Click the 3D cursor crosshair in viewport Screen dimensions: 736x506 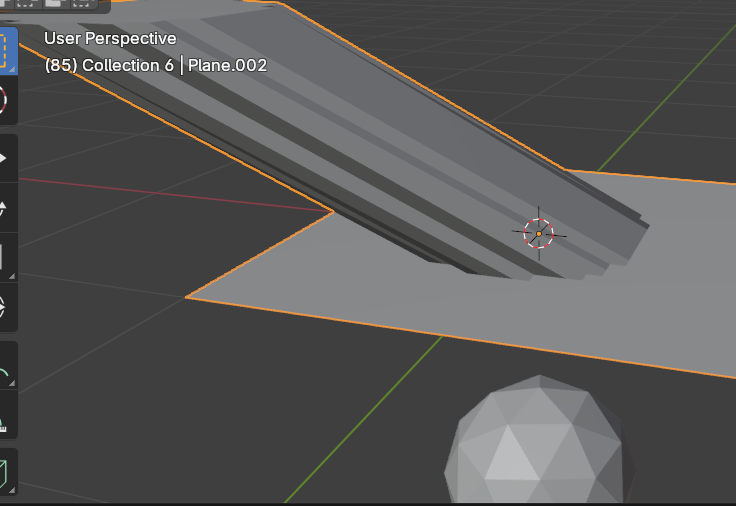point(538,233)
